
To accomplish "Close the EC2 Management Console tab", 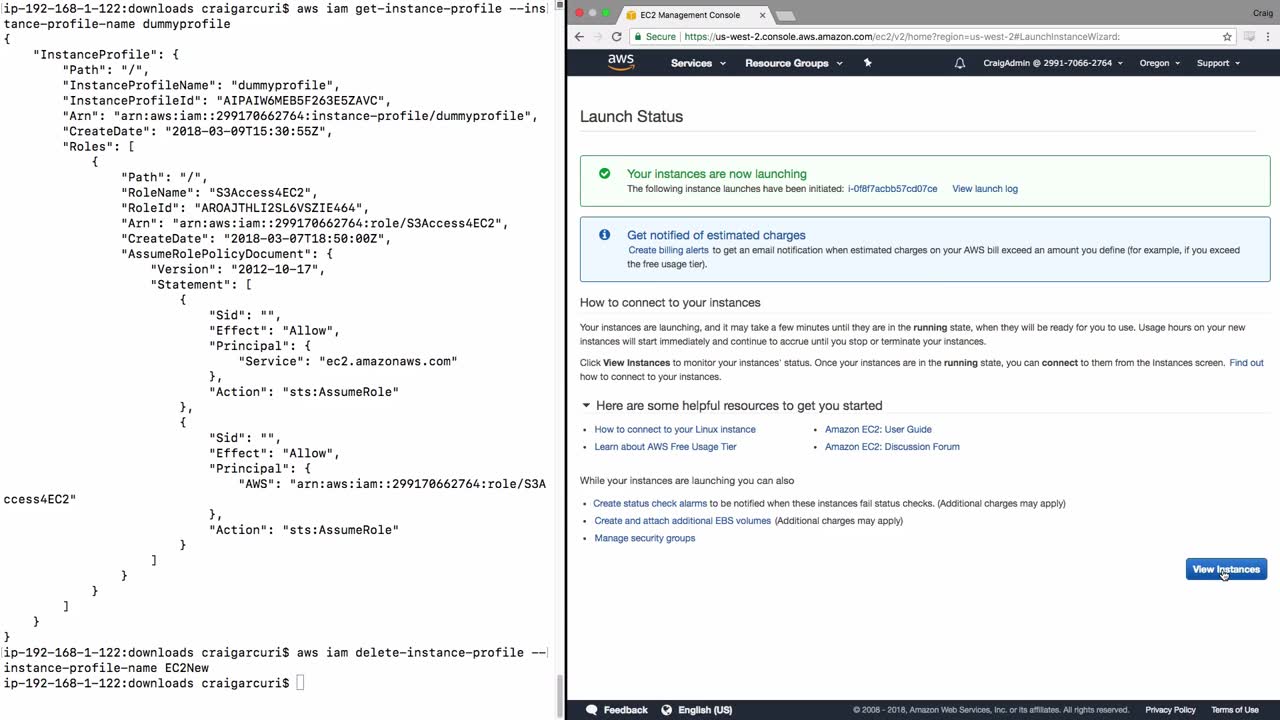I will point(761,15).
